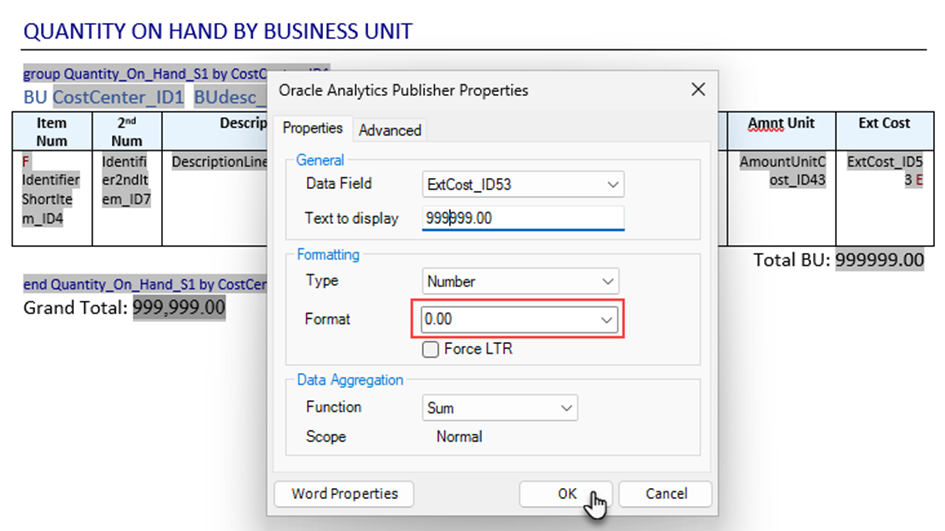This screenshot has width=945, height=531.
Task: Expand the Format dropdown showing 0.00
Action: tap(518, 319)
